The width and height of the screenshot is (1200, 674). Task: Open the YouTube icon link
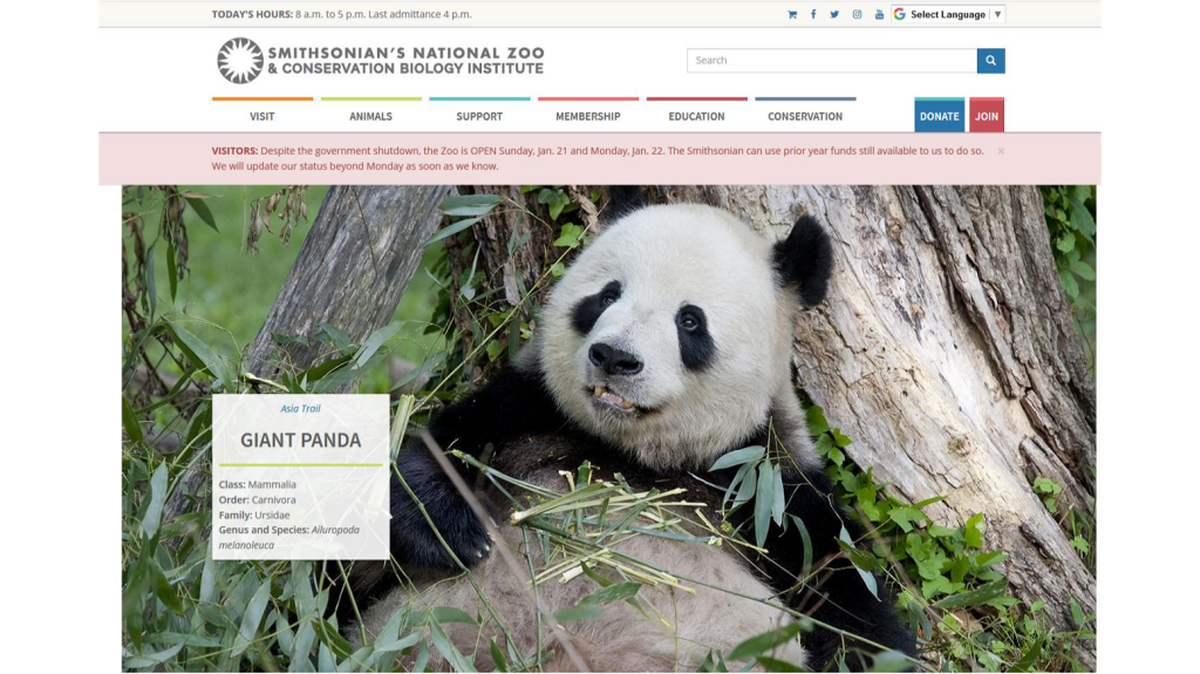click(879, 15)
